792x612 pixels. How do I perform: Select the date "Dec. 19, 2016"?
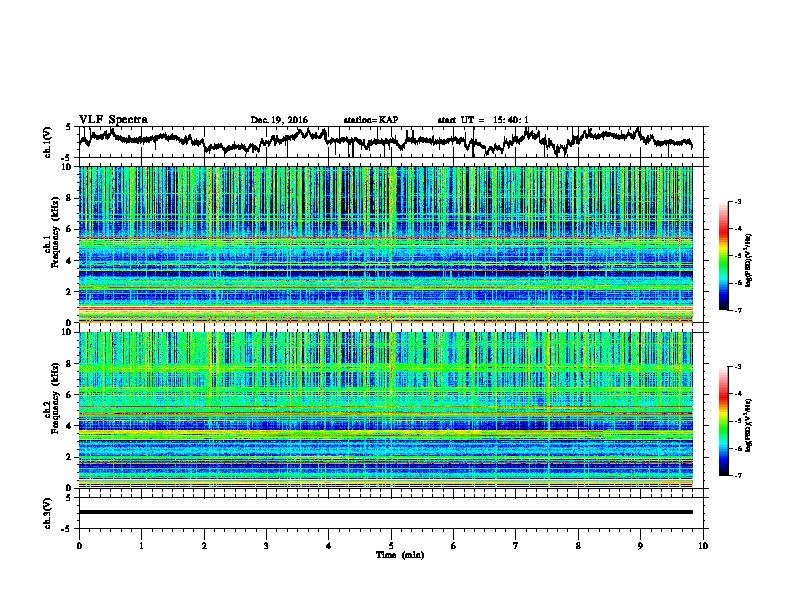(x=279, y=120)
